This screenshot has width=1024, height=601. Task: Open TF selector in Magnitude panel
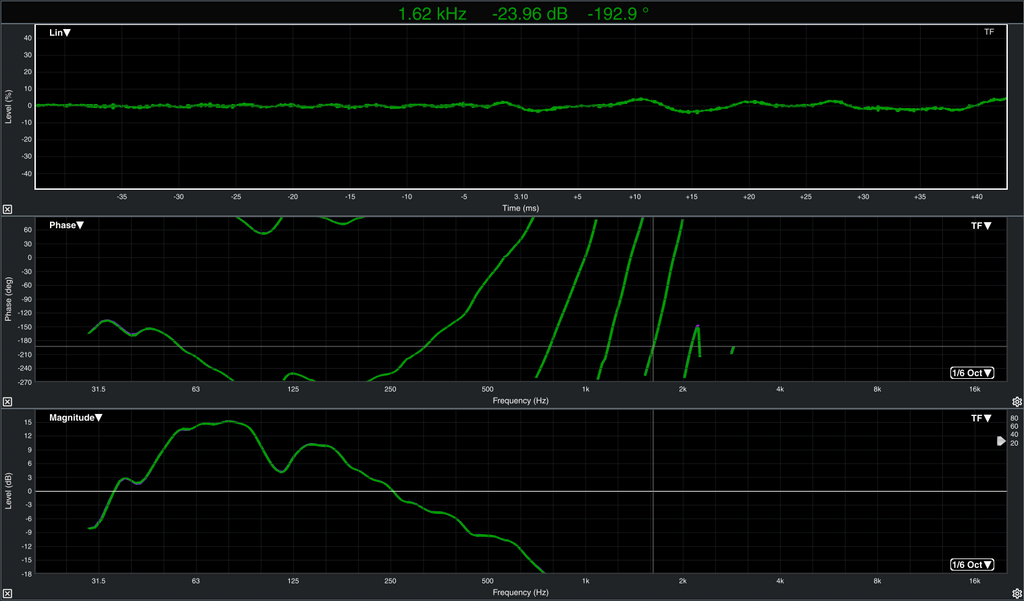tap(981, 418)
